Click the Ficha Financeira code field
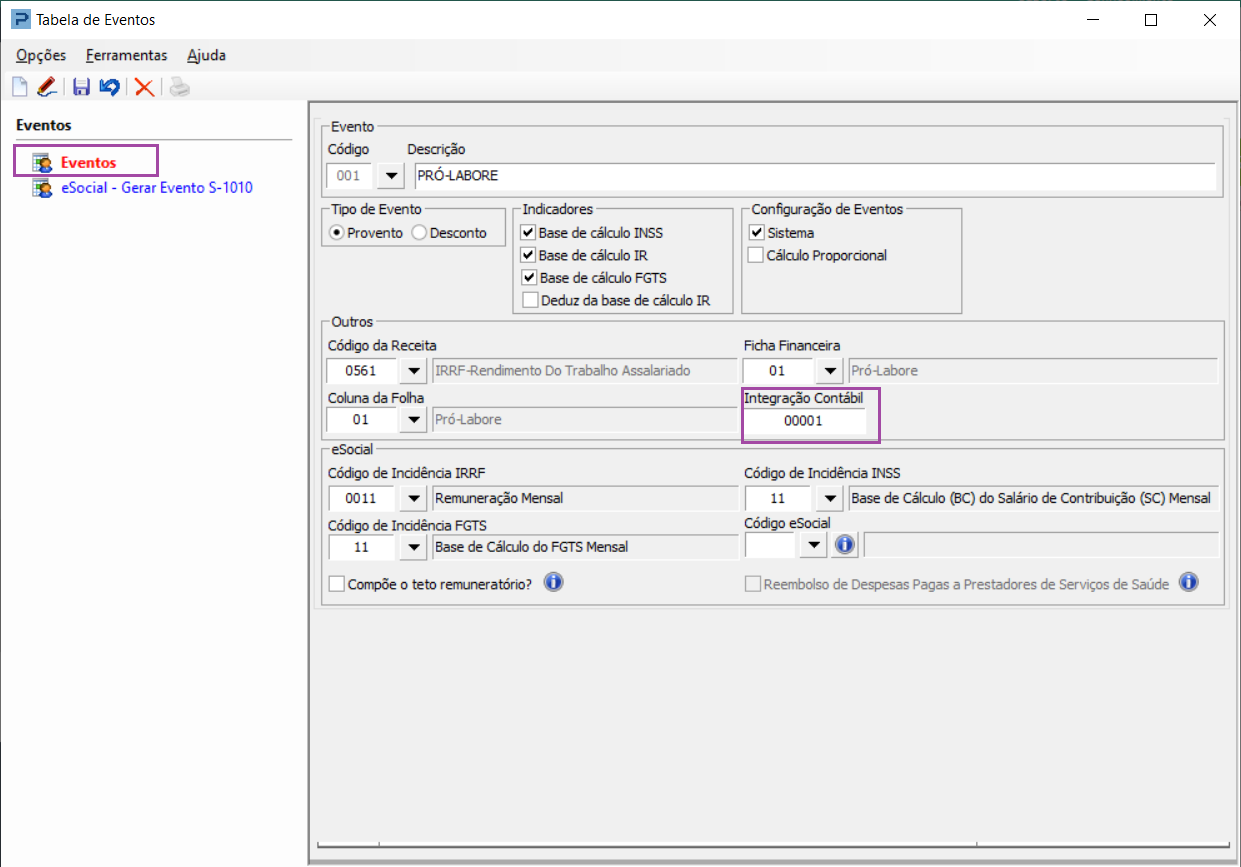 (x=779, y=371)
